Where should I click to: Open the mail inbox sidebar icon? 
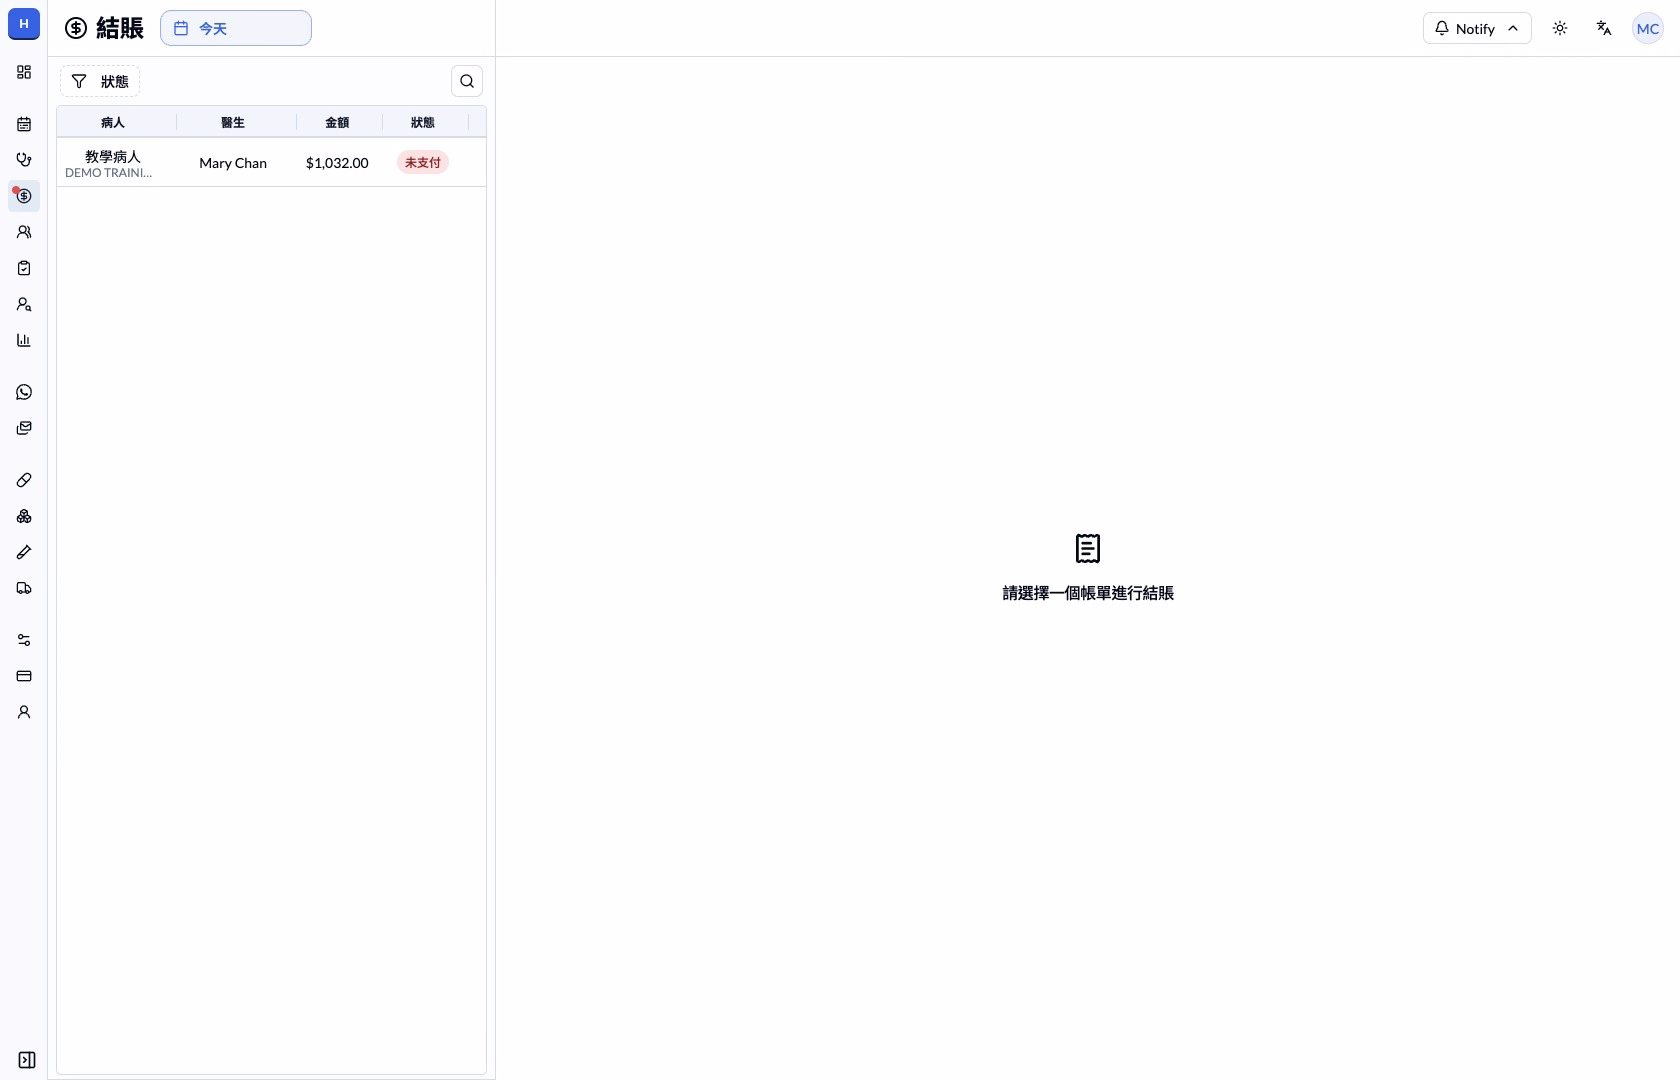24,428
